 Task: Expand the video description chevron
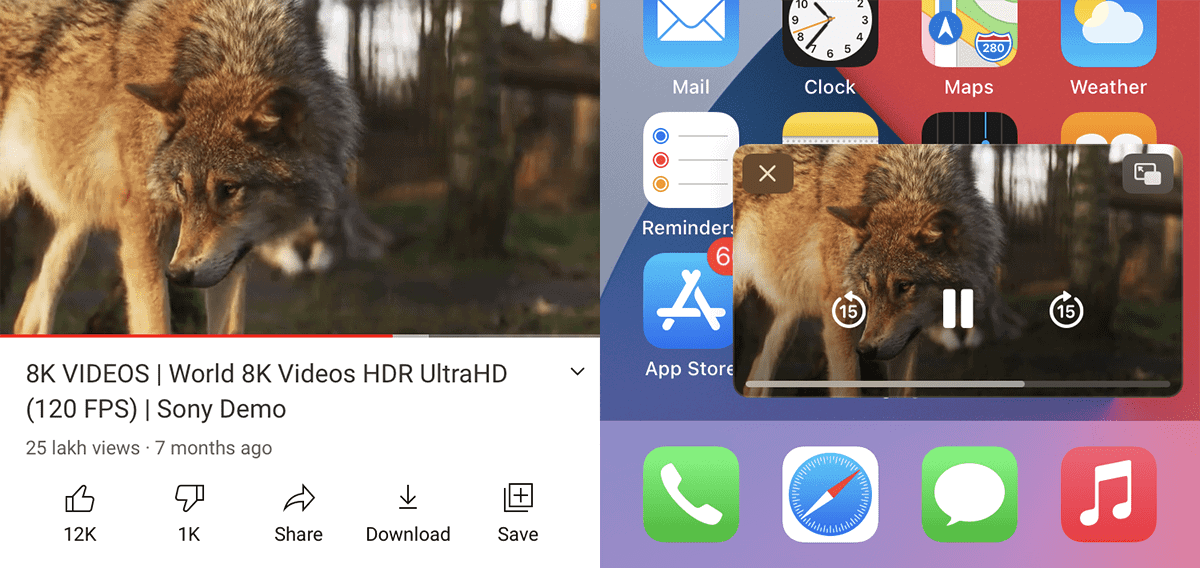point(577,372)
